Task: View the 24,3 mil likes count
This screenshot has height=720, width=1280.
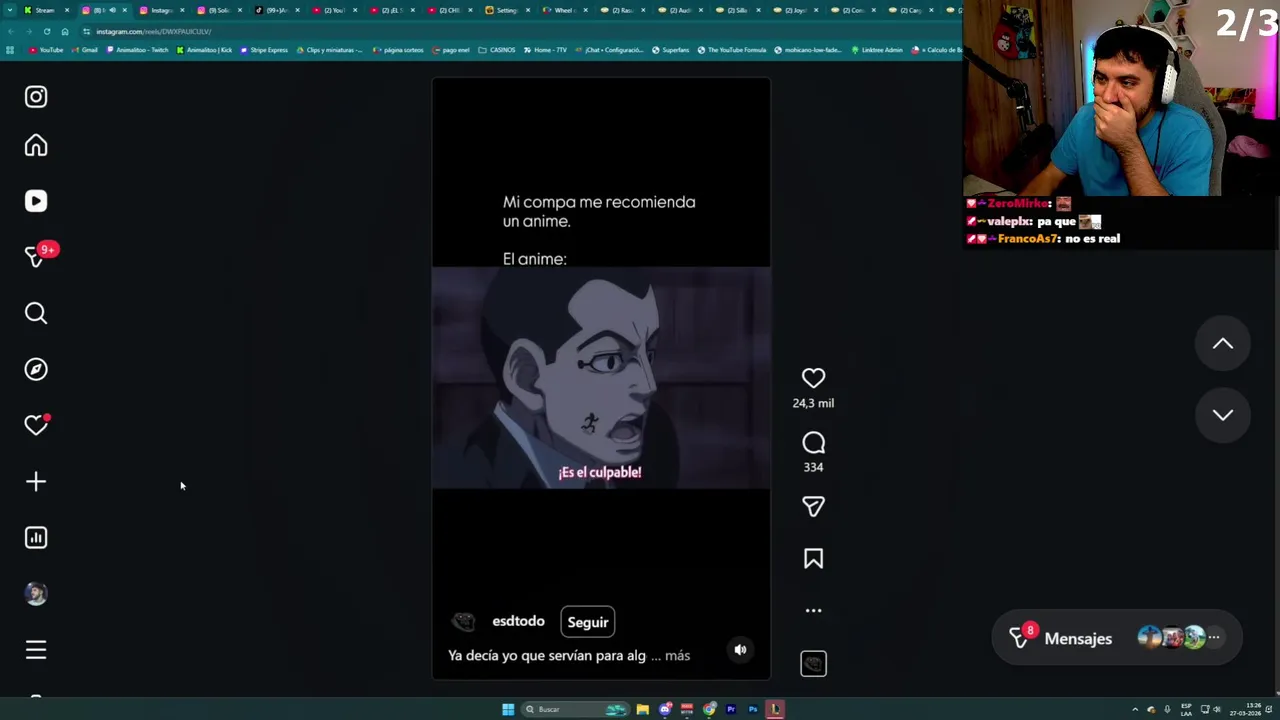Action: click(813, 403)
